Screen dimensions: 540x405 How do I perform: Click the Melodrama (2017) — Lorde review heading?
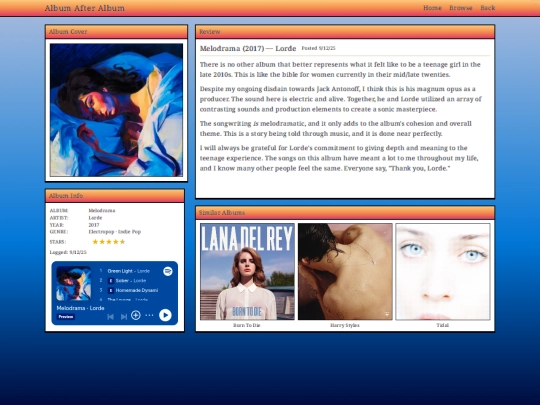(x=248, y=48)
